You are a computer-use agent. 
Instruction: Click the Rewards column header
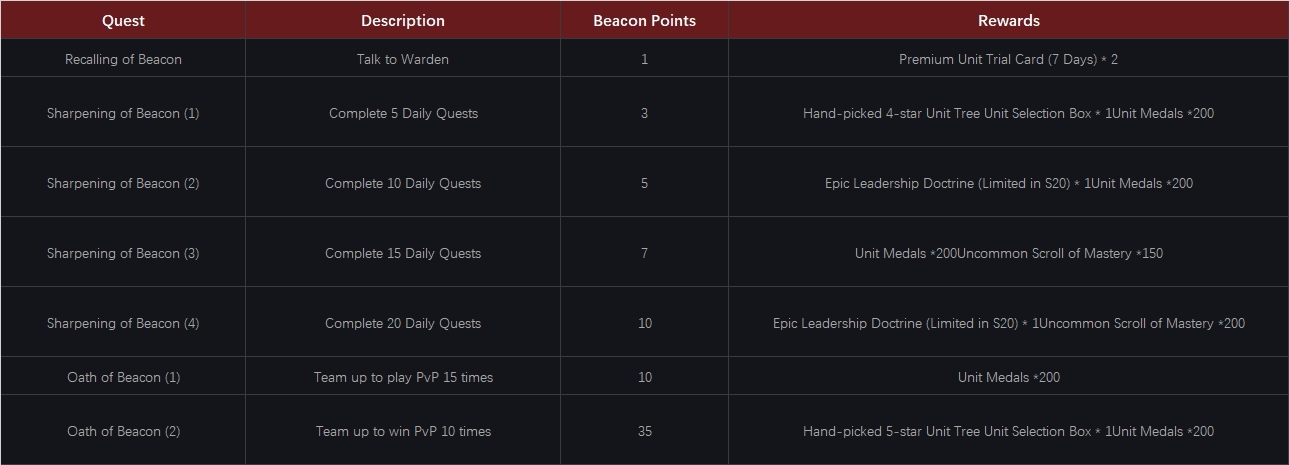[1008, 20]
